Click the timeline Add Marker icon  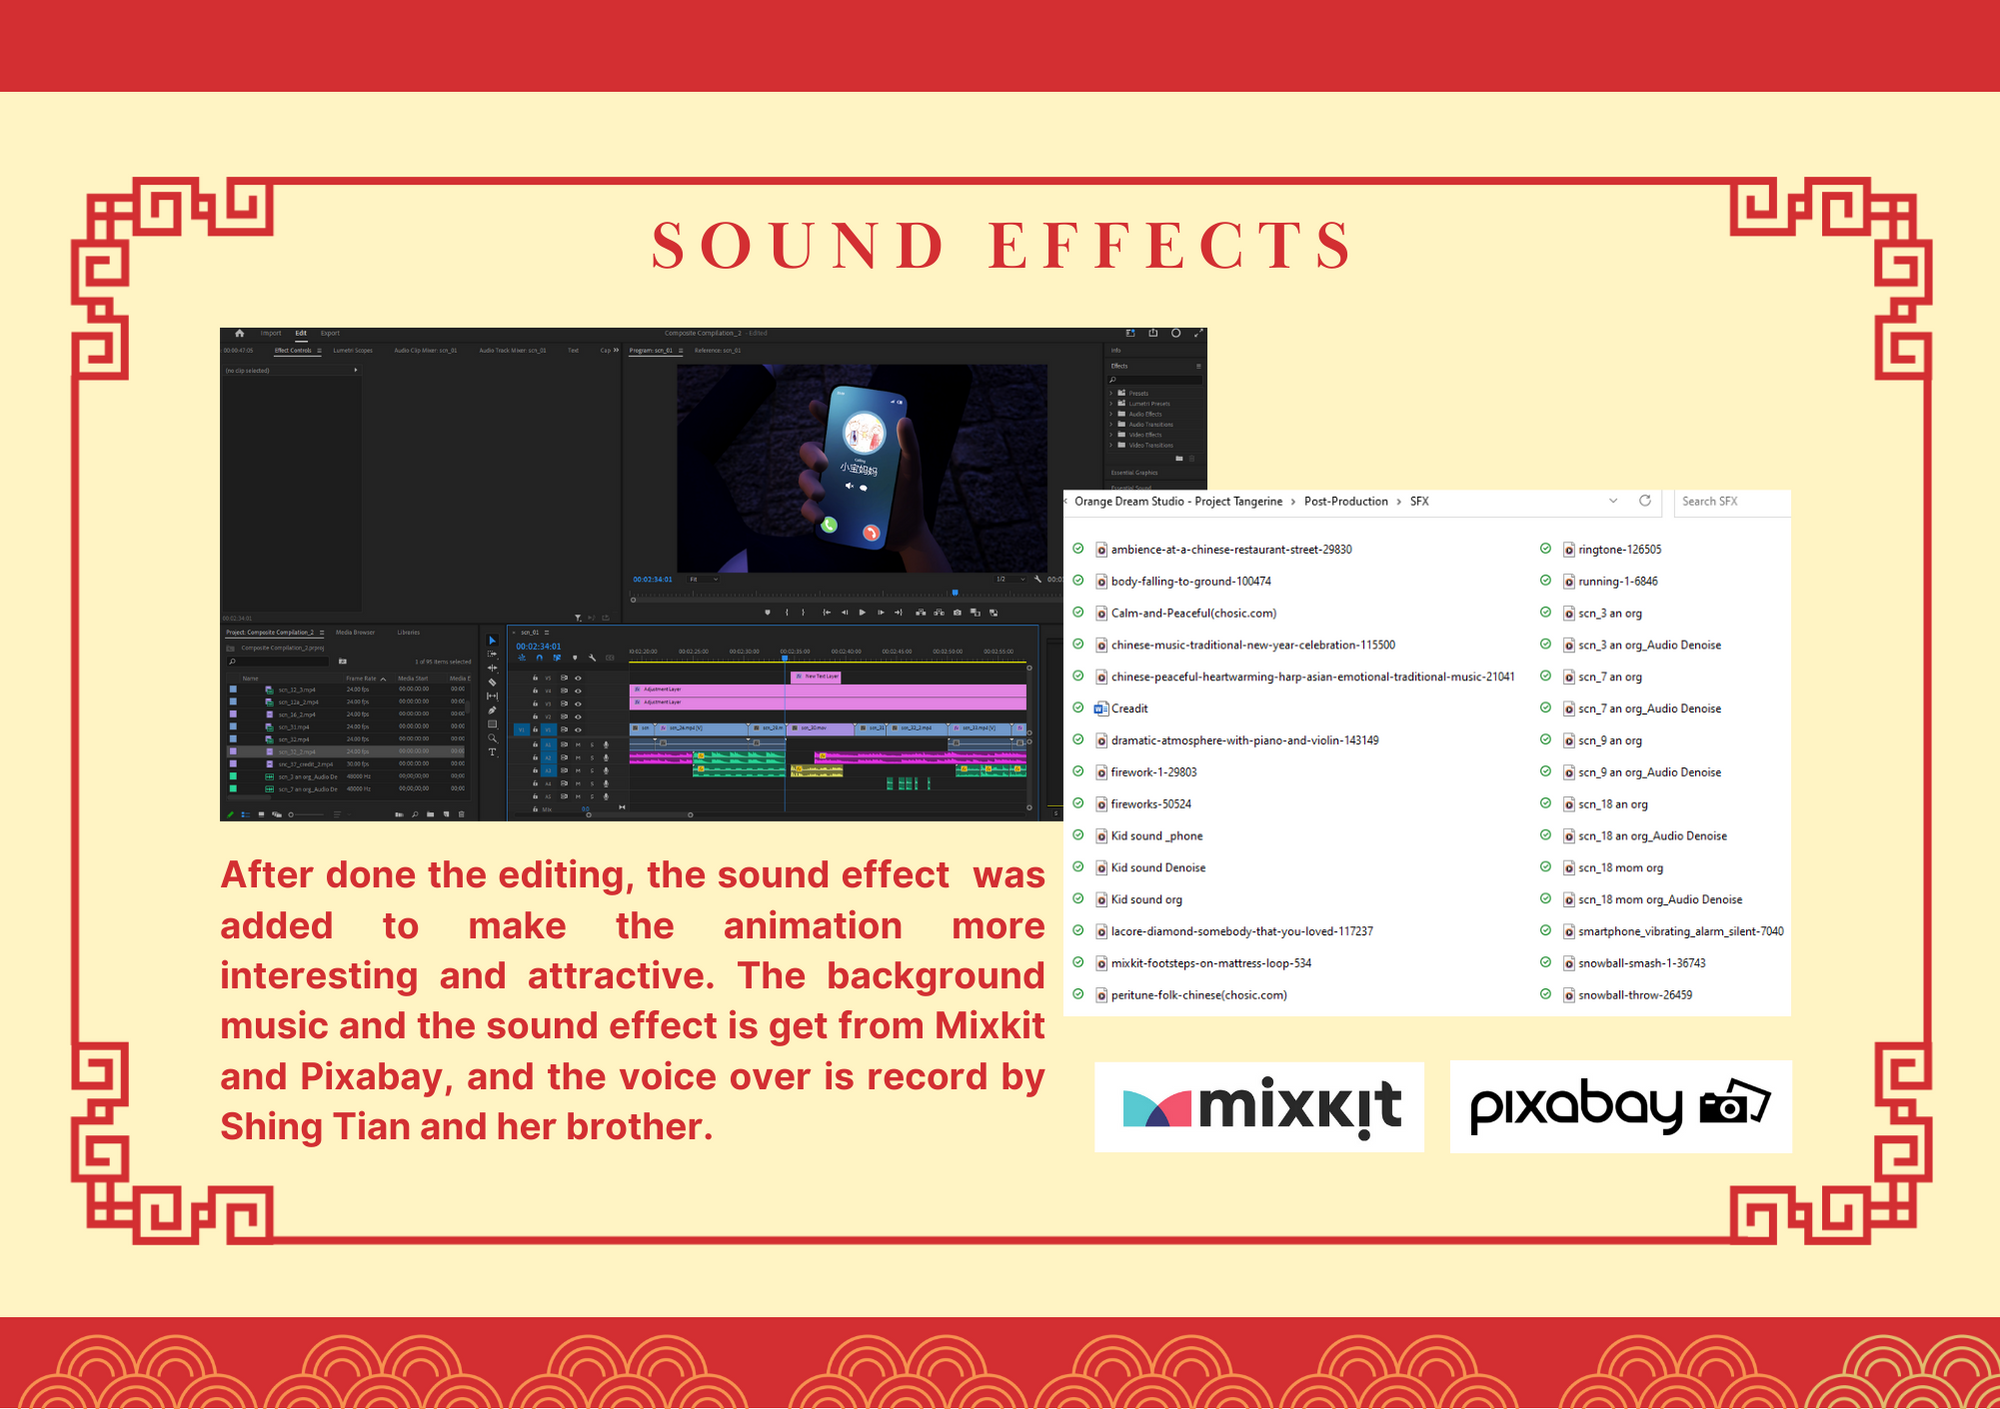[x=575, y=657]
